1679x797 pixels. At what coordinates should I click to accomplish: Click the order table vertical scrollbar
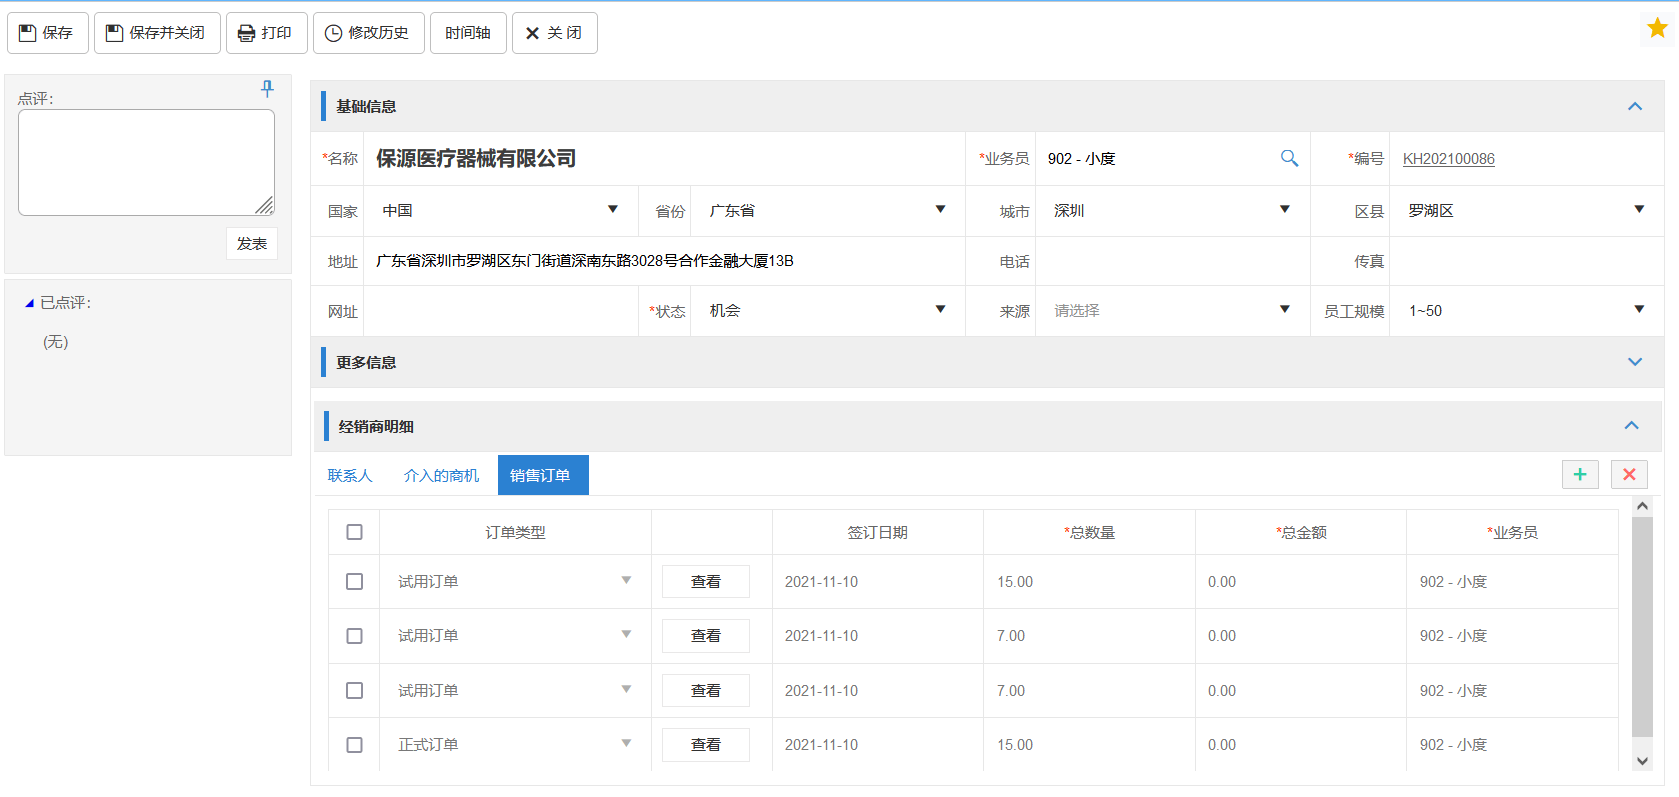point(1642,630)
